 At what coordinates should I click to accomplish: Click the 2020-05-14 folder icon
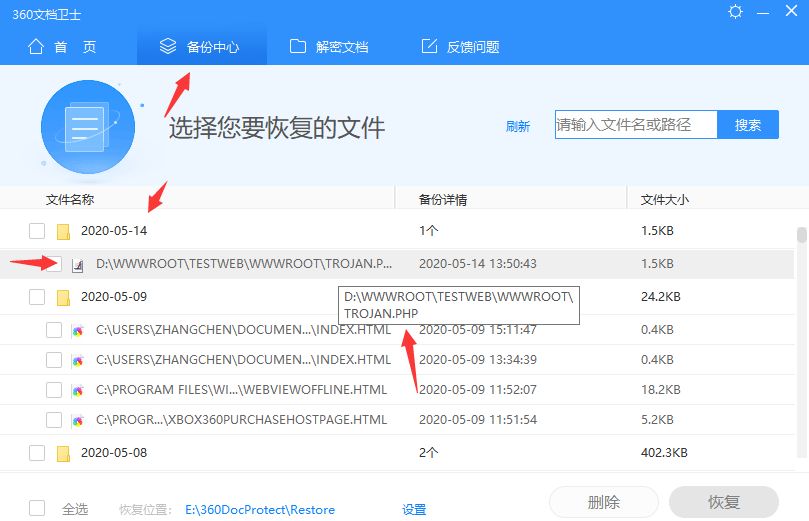point(63,231)
